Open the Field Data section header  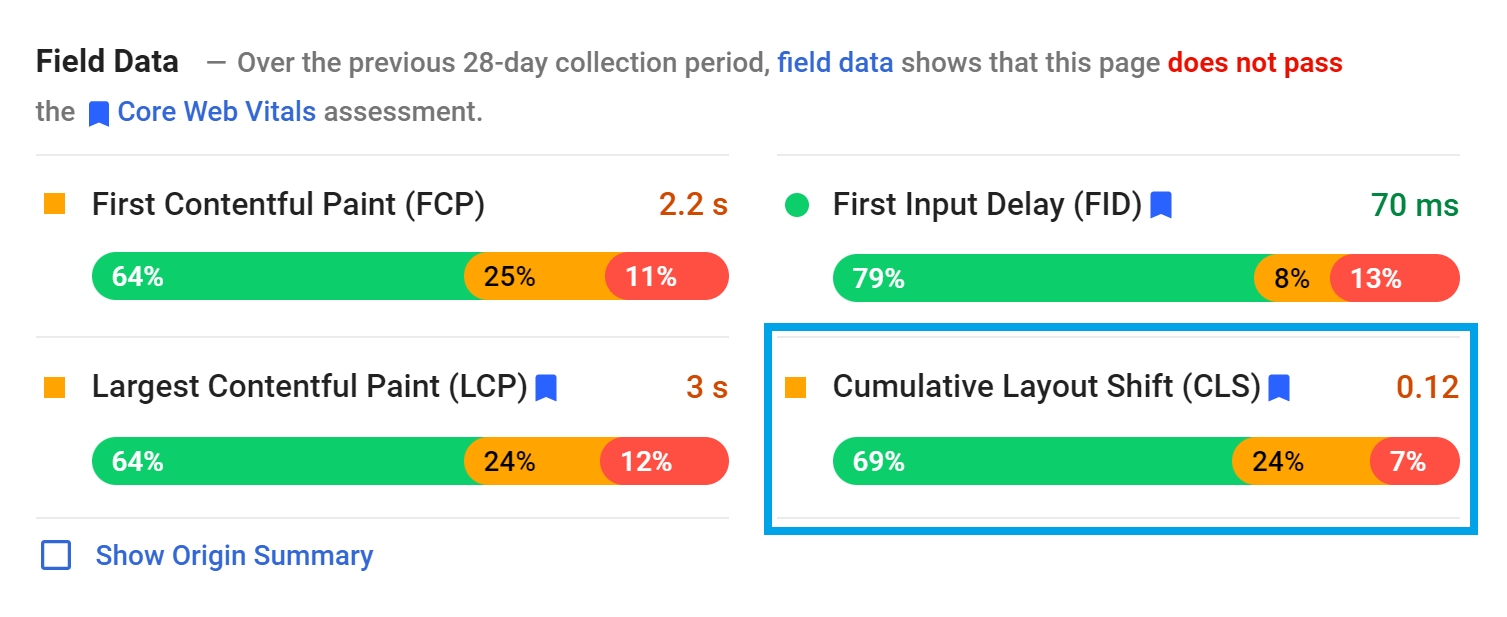[x=107, y=61]
